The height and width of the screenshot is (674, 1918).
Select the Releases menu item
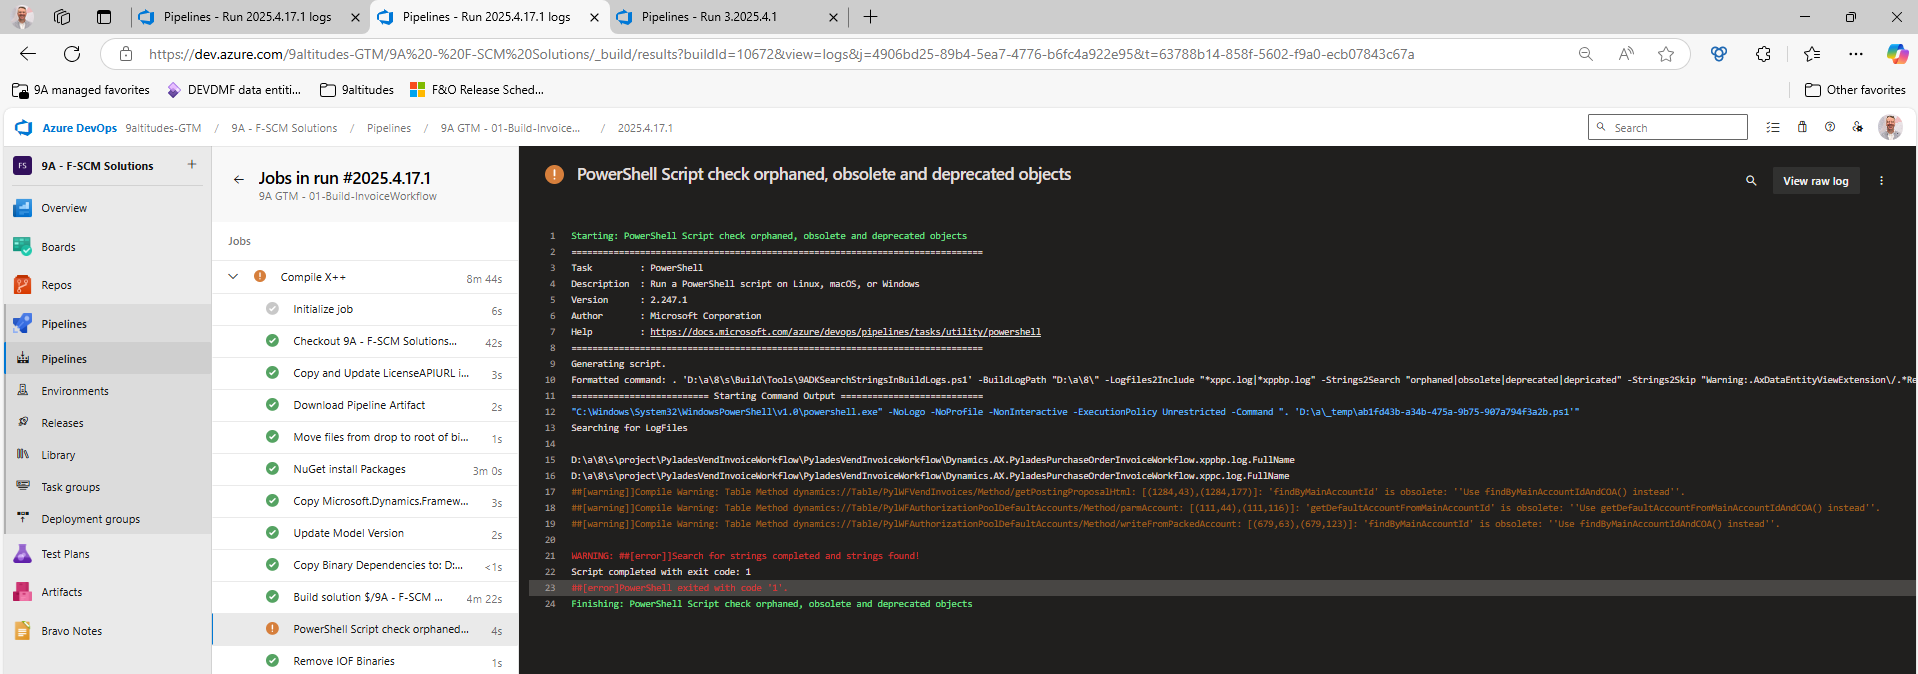coord(62,423)
